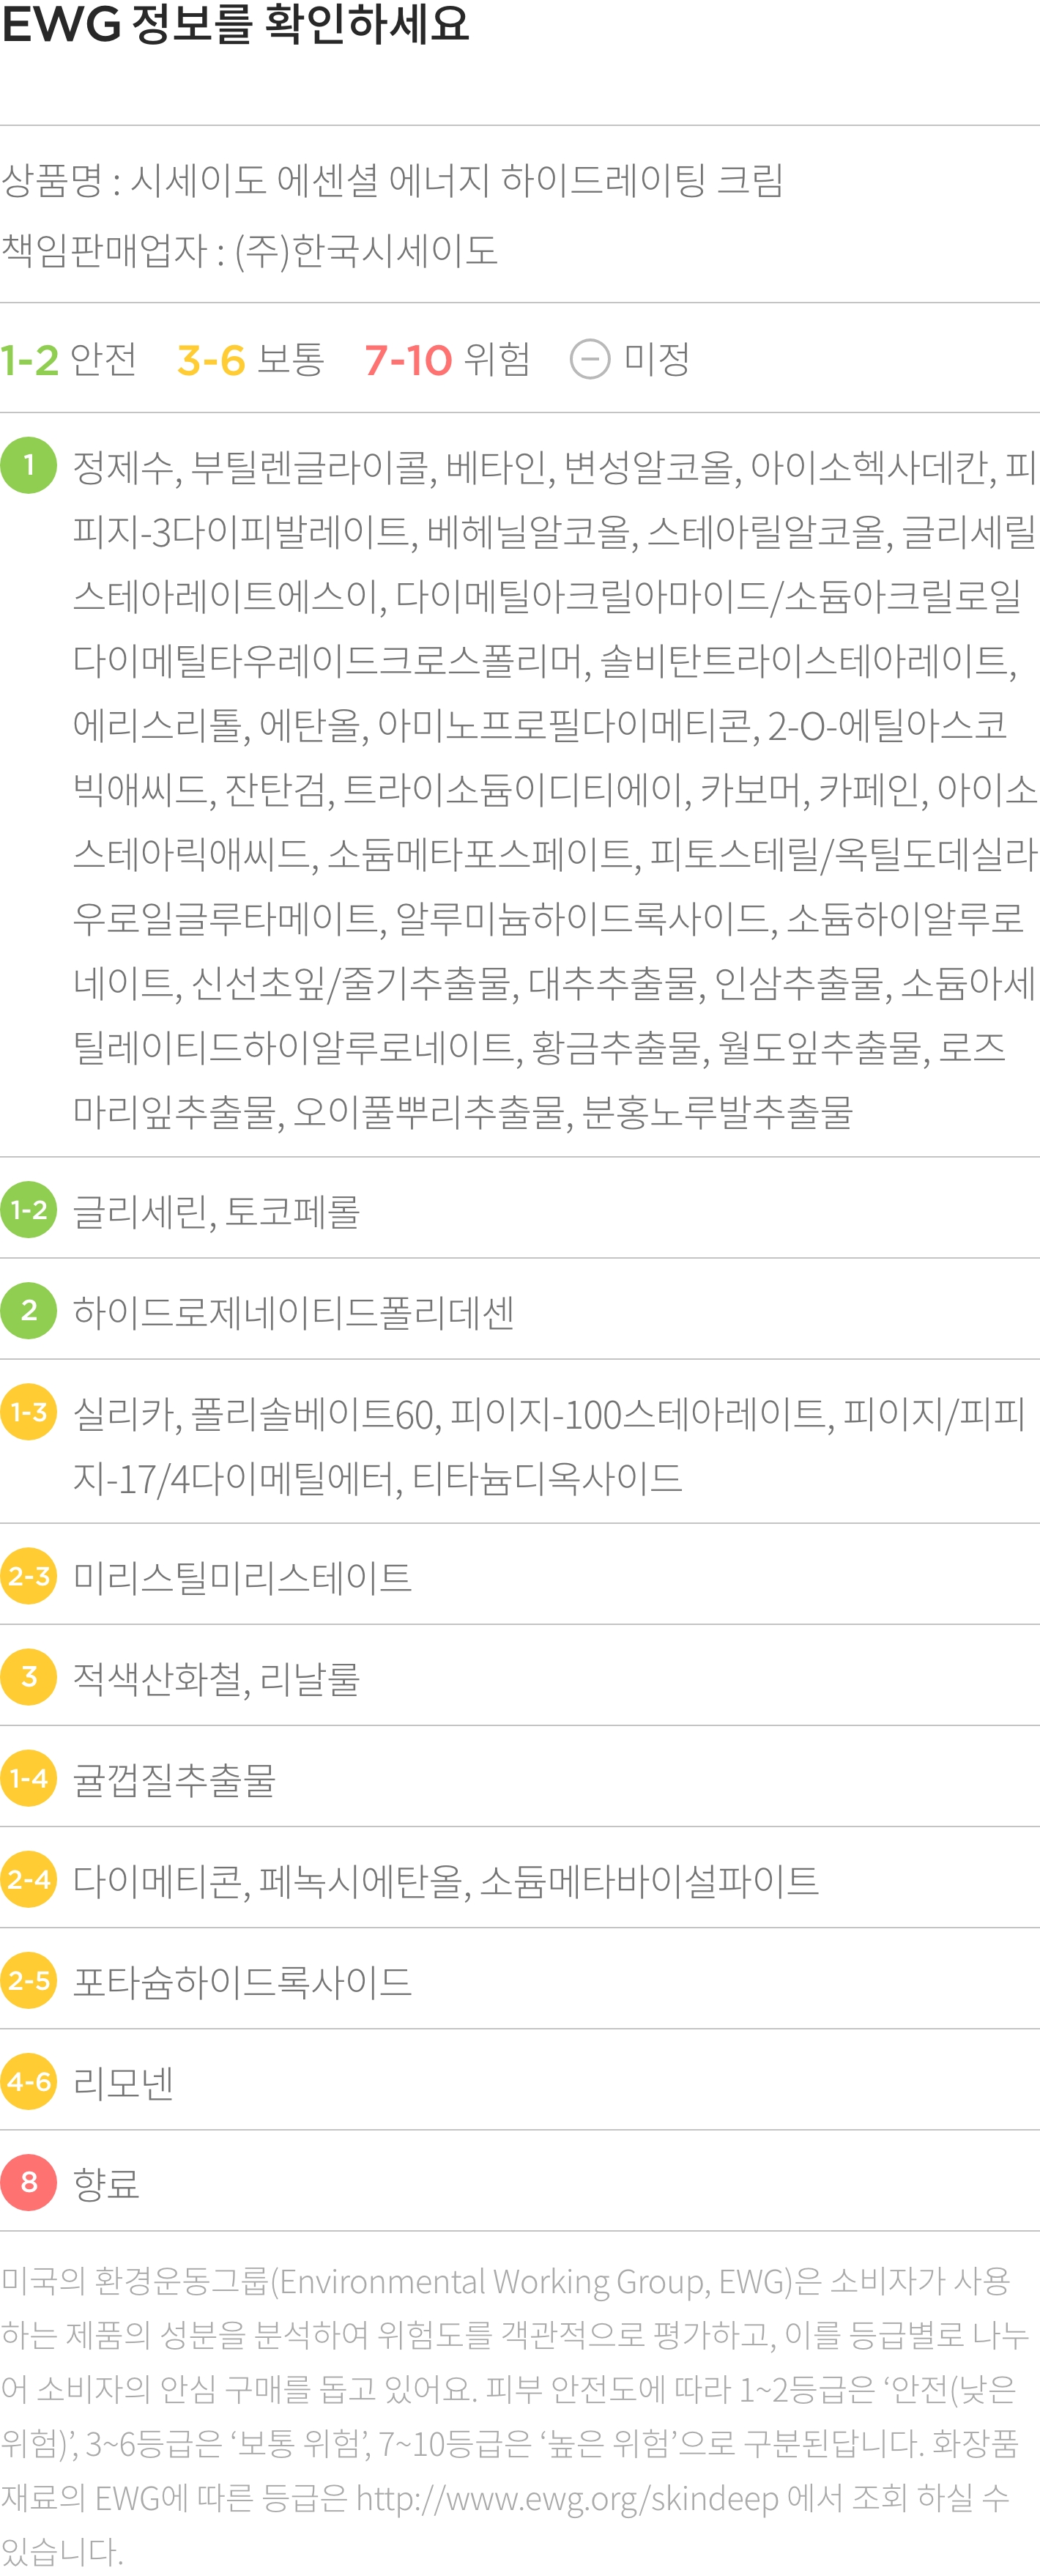Image resolution: width=1040 pixels, height=2576 pixels.
Task: Click the gray 미정 circle icon
Action: [x=590, y=359]
